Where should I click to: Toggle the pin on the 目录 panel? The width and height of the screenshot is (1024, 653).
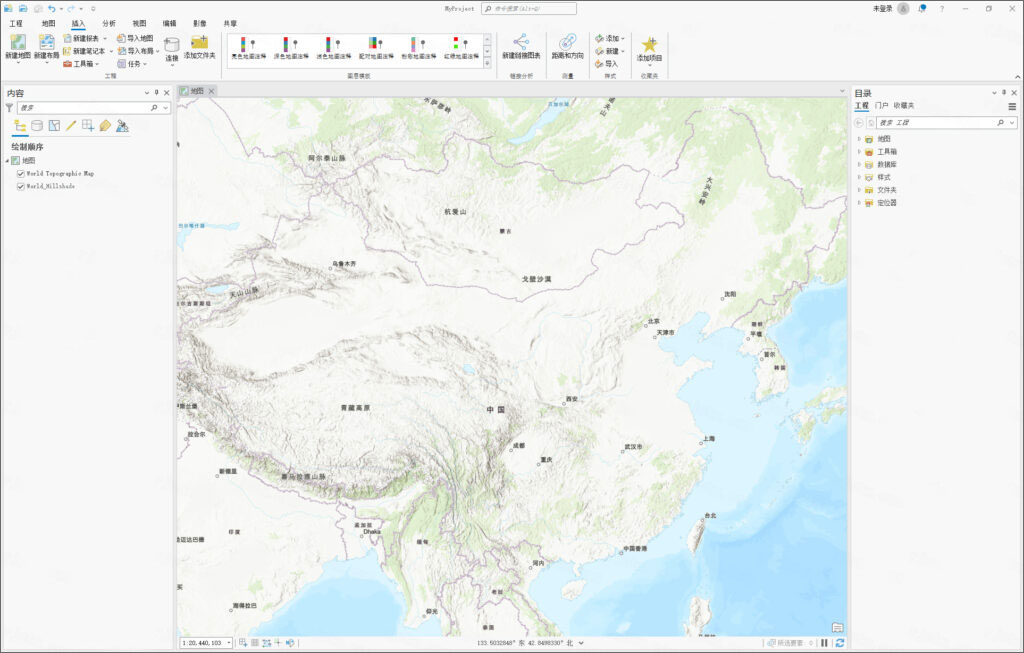(x=1003, y=93)
